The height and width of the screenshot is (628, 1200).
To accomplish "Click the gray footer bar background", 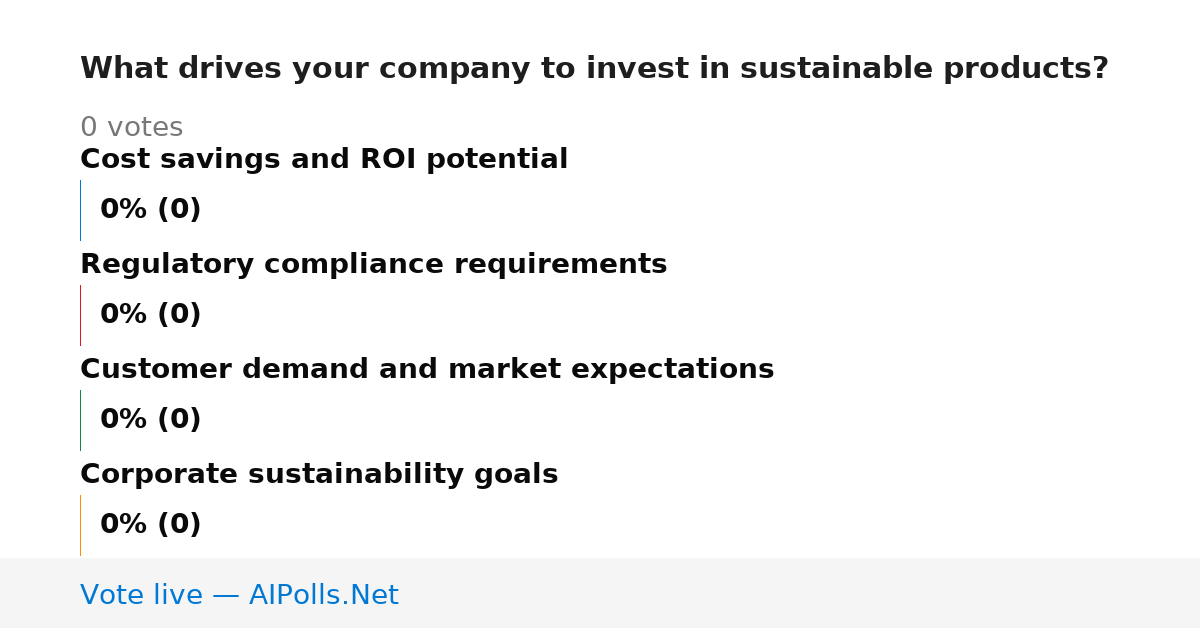I will 800,593.
